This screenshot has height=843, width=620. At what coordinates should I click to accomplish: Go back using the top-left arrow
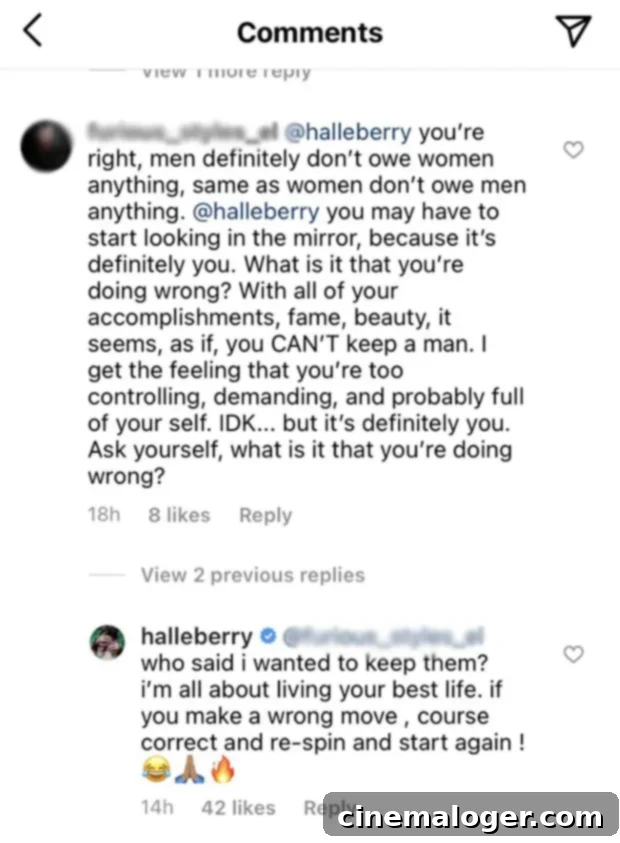32,31
